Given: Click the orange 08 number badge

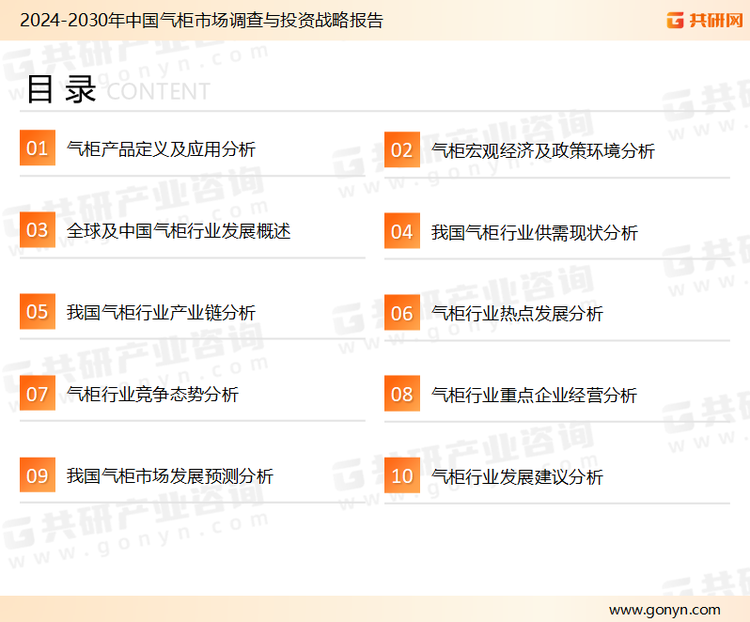Looking at the screenshot, I should click(401, 394).
